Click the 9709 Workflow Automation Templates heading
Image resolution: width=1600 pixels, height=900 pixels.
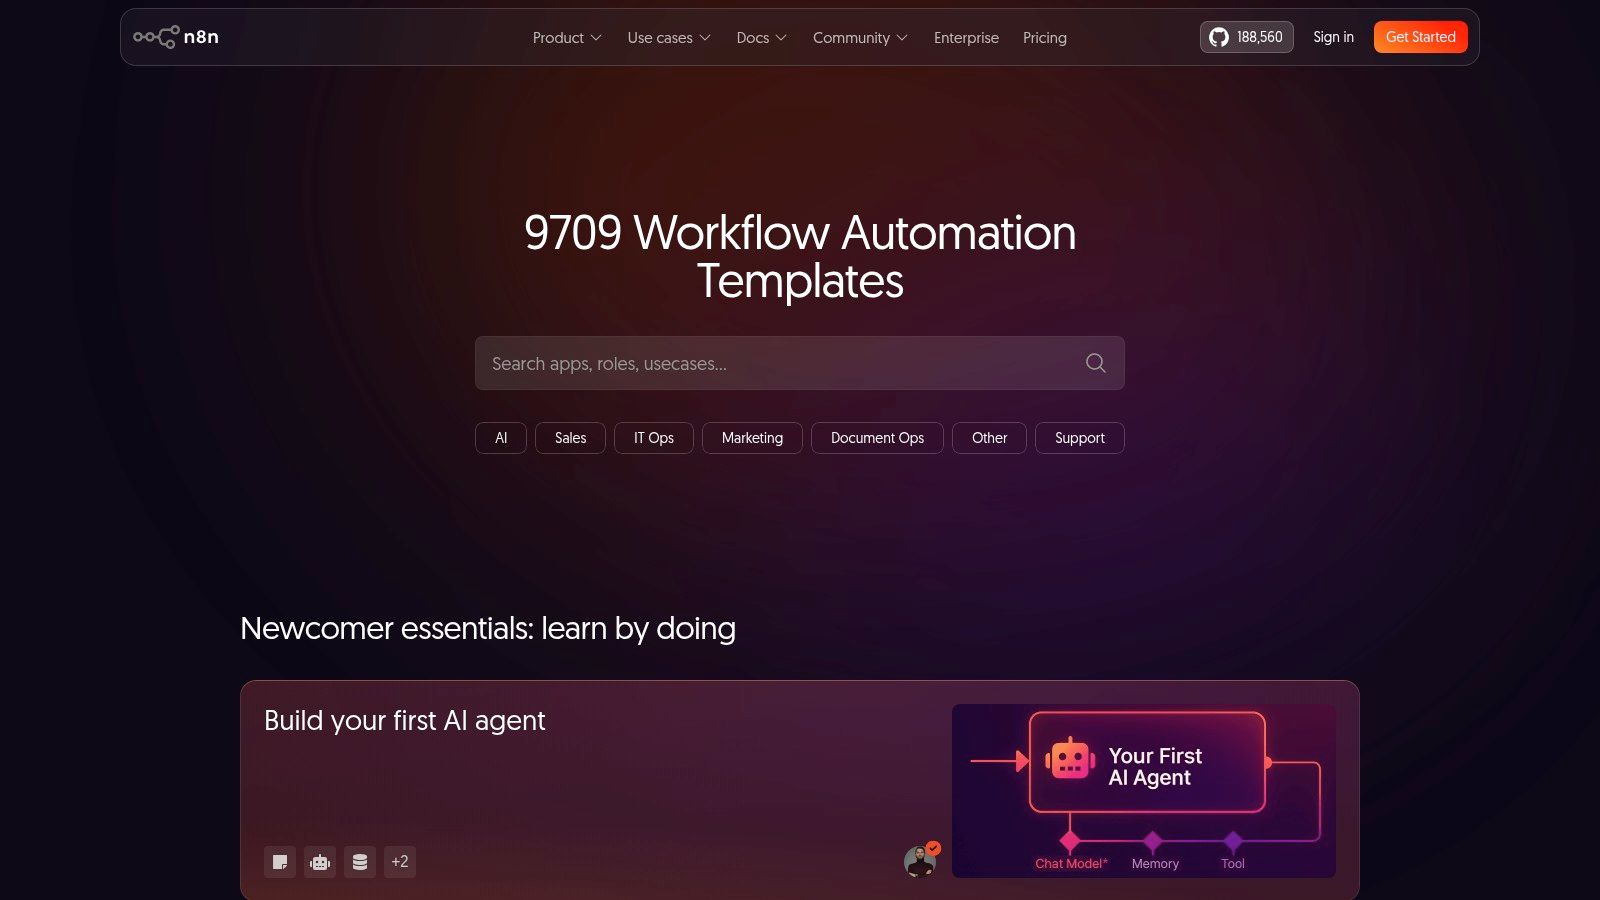pyautogui.click(x=800, y=257)
